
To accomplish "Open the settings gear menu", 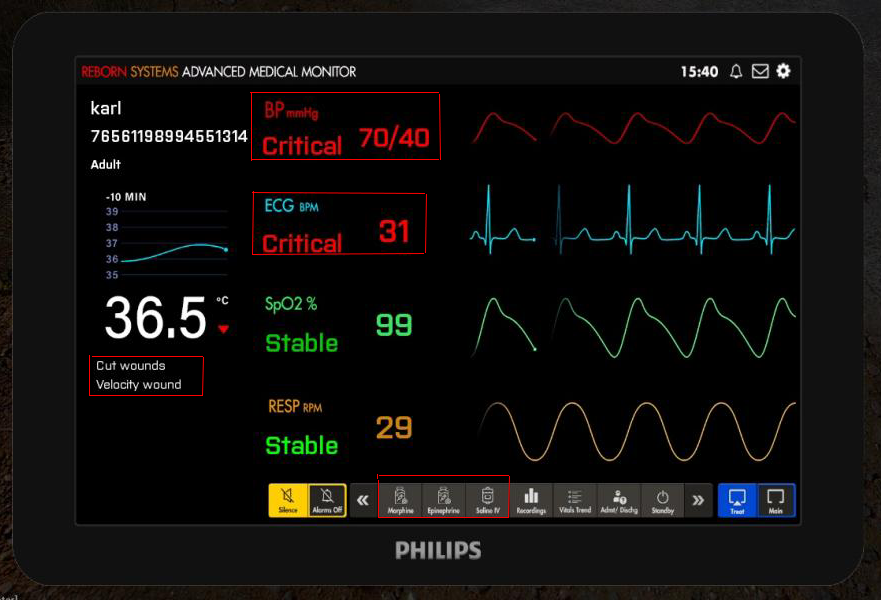I will pyautogui.click(x=784, y=71).
